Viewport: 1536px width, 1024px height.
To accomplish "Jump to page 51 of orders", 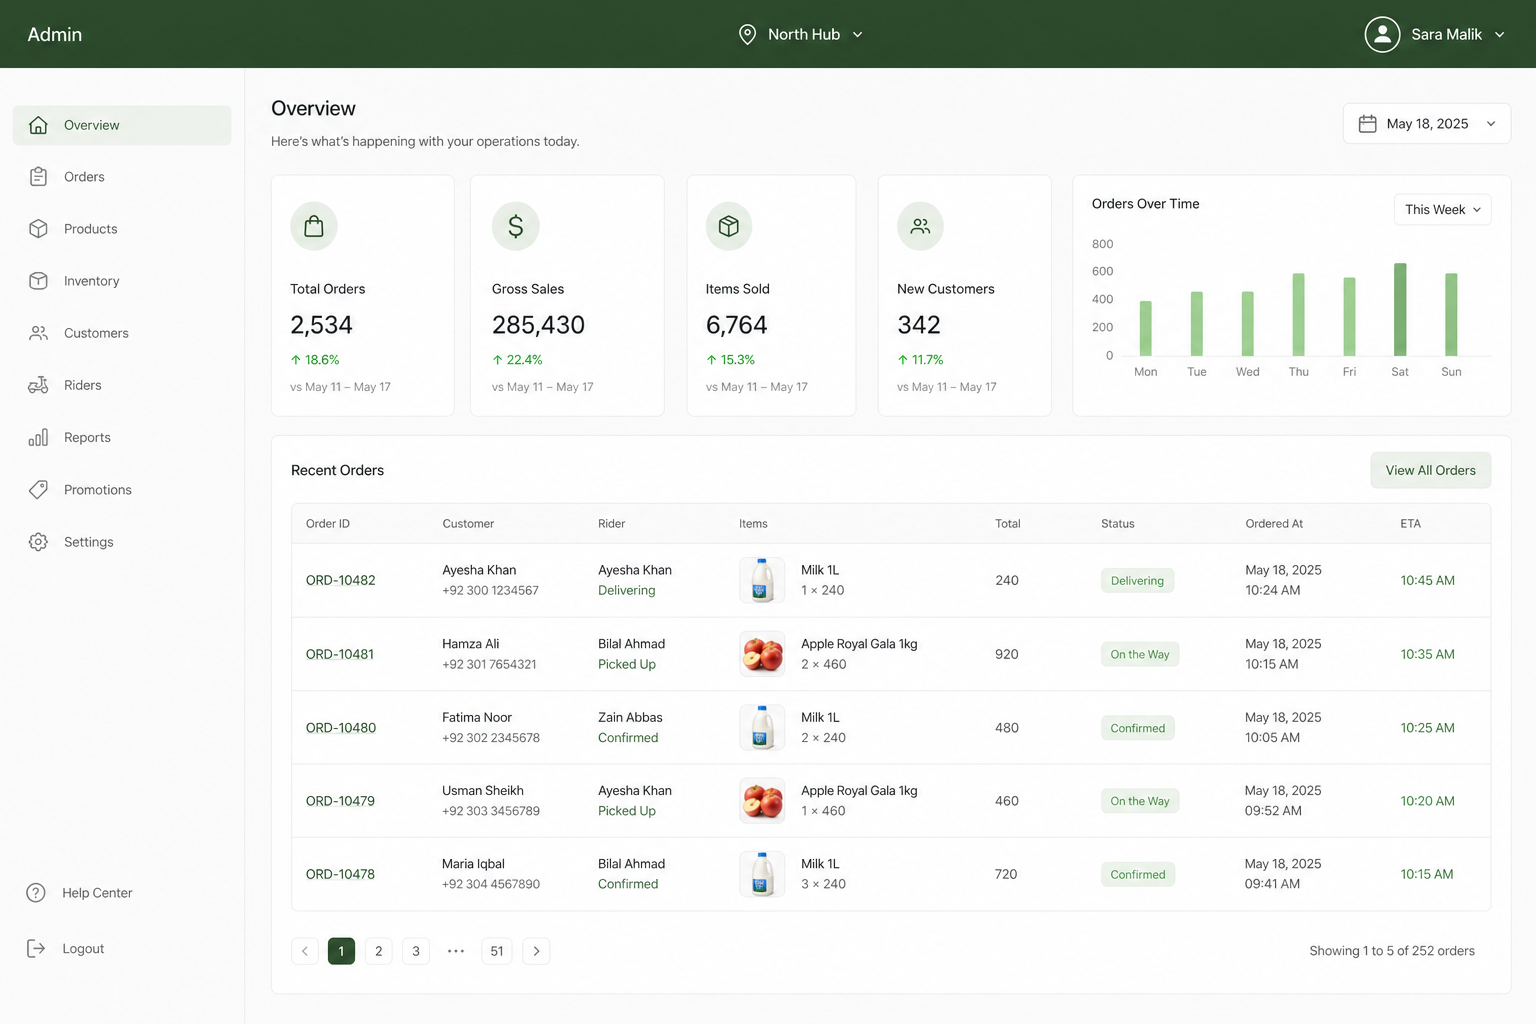I will tap(497, 951).
